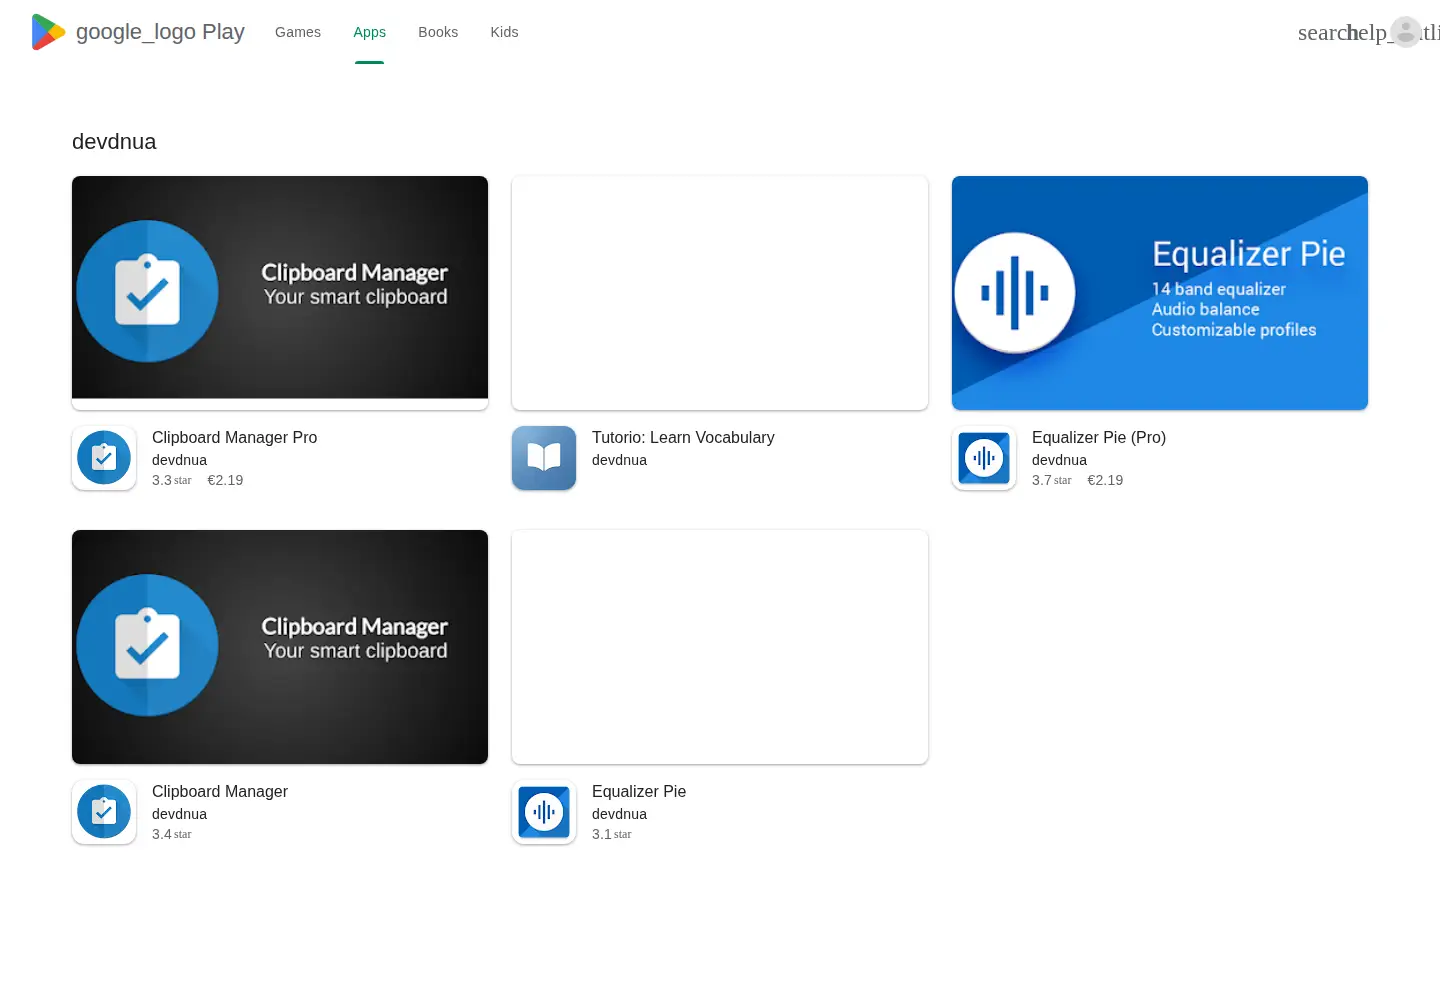
Task: Click the Google Play triangle logo
Action: pos(48,32)
